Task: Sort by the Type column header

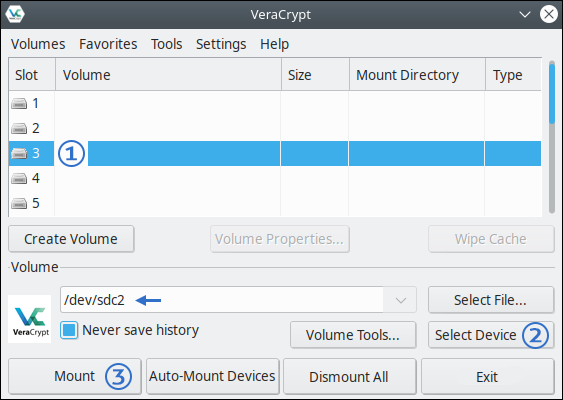Action: (x=513, y=75)
